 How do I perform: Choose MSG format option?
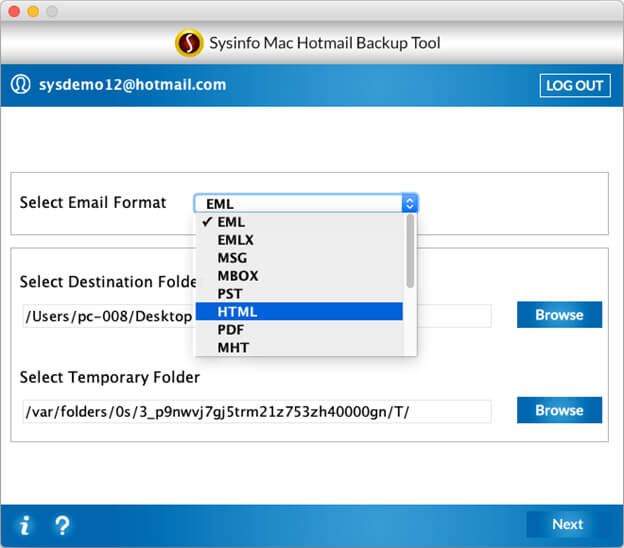click(299, 257)
